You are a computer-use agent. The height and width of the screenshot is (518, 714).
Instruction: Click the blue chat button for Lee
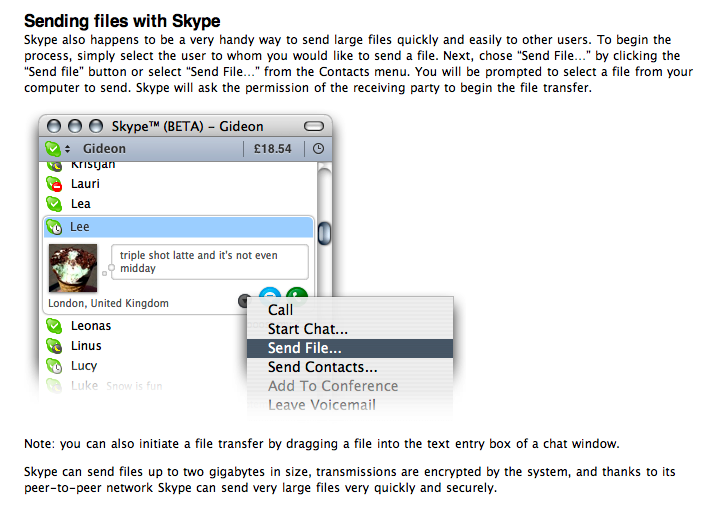coord(270,292)
